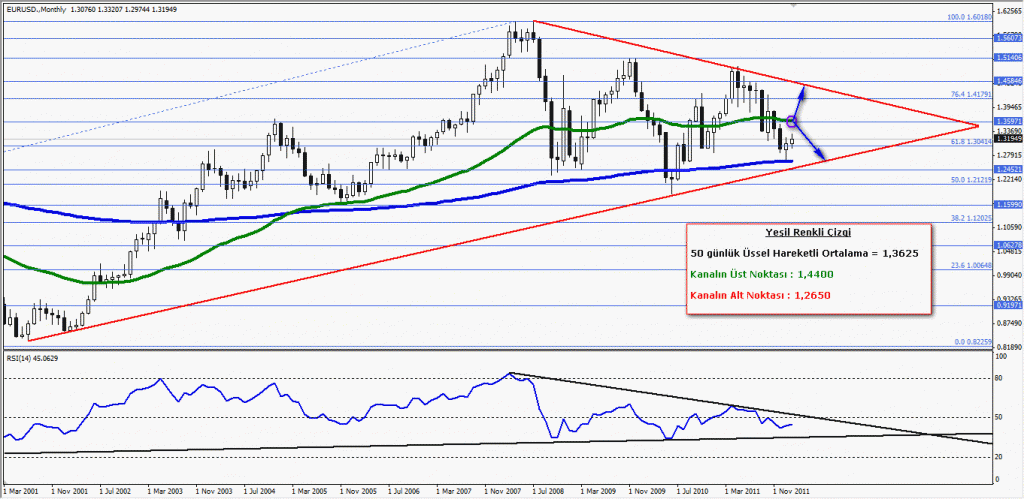Click the purple circle marker on the chart
This screenshot has height=499, width=1024.
point(792,121)
